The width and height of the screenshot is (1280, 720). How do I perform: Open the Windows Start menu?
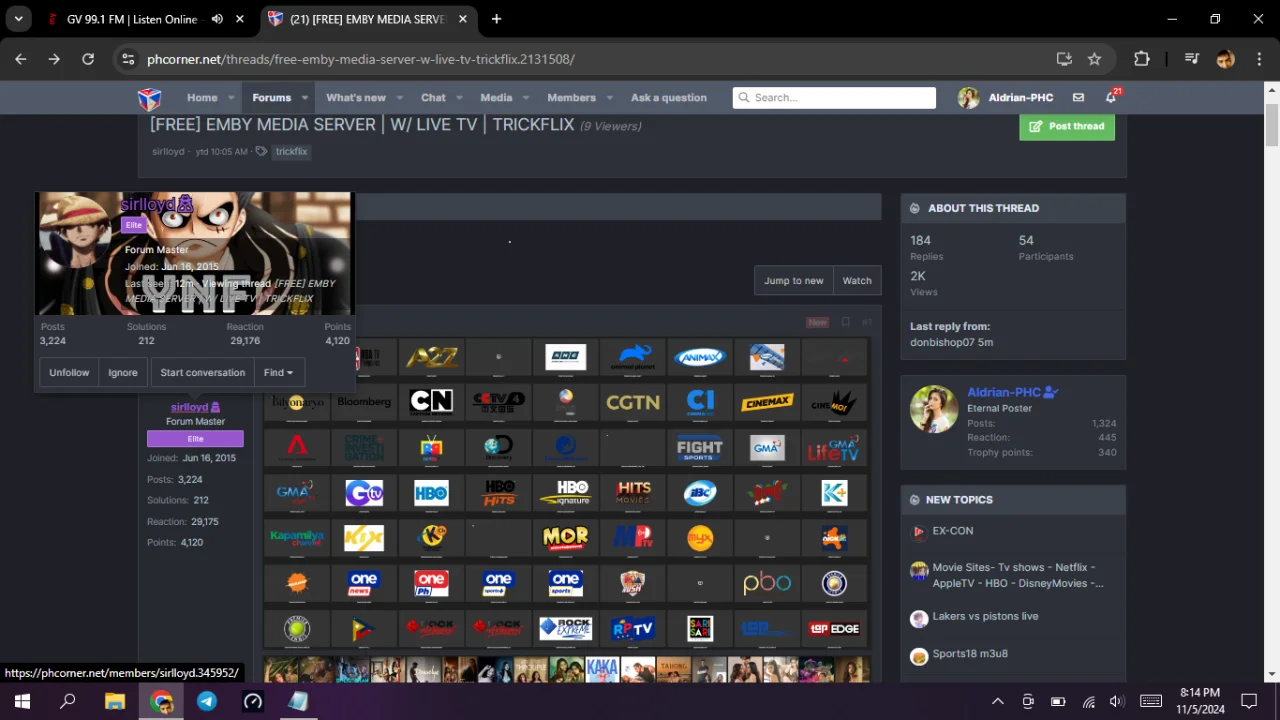coord(22,701)
